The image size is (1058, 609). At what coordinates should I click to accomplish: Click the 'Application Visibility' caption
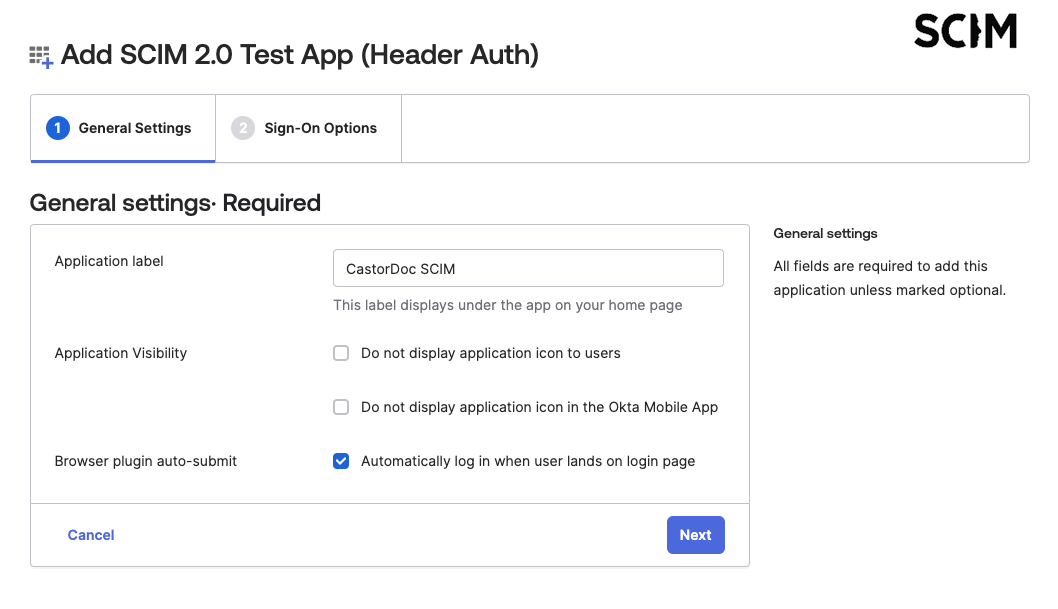tap(121, 353)
